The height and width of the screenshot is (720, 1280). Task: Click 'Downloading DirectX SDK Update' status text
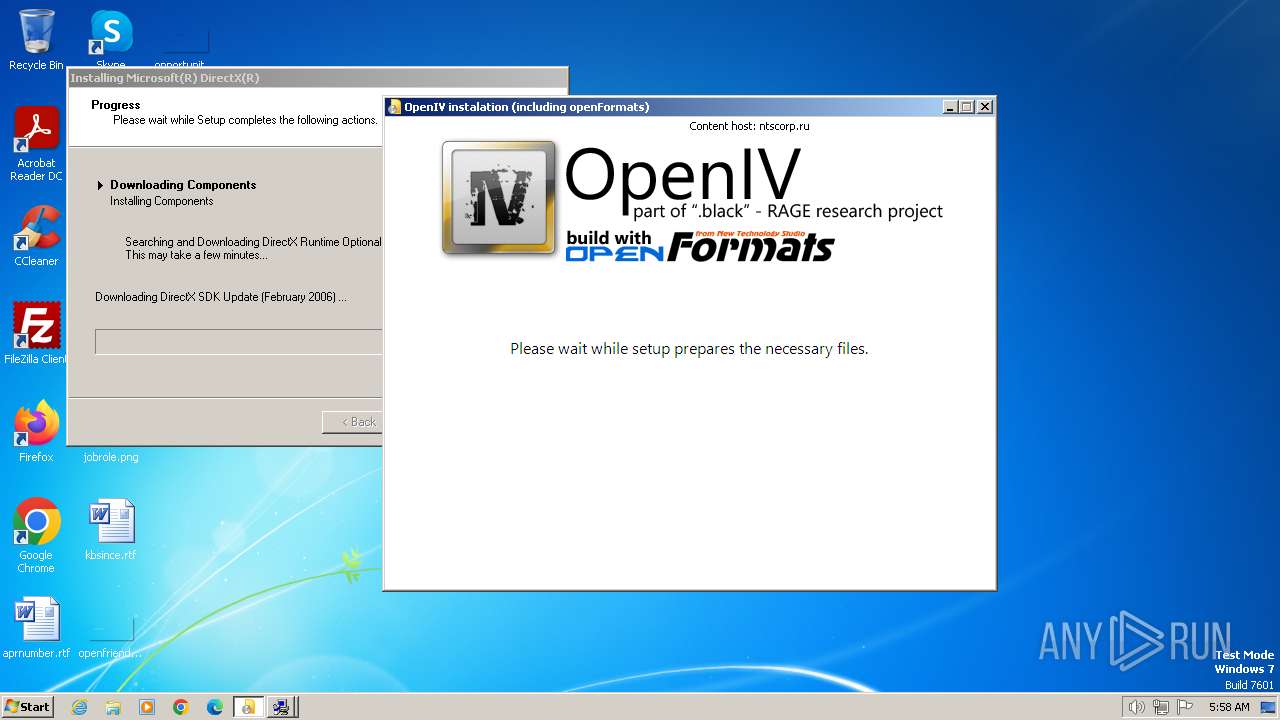pos(221,297)
